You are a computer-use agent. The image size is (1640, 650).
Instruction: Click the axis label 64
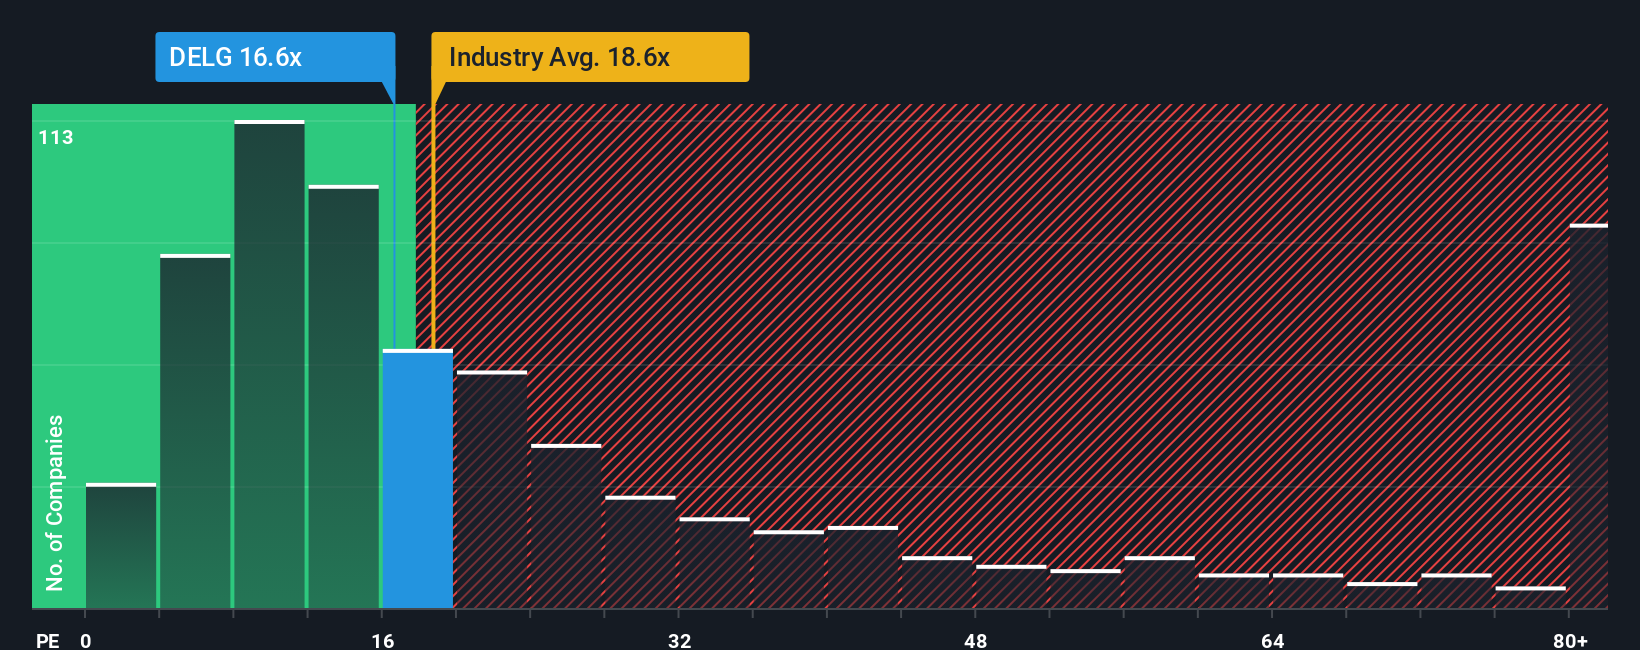coord(1272,640)
